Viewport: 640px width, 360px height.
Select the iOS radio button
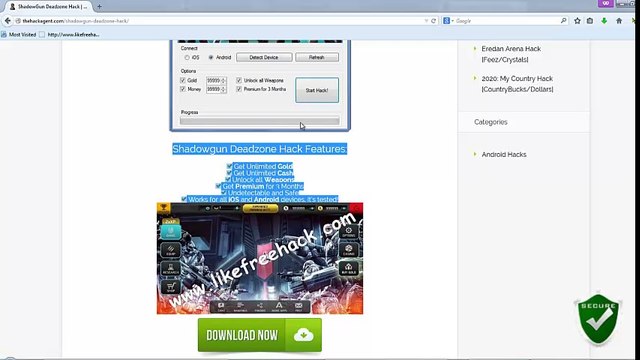[187, 58]
